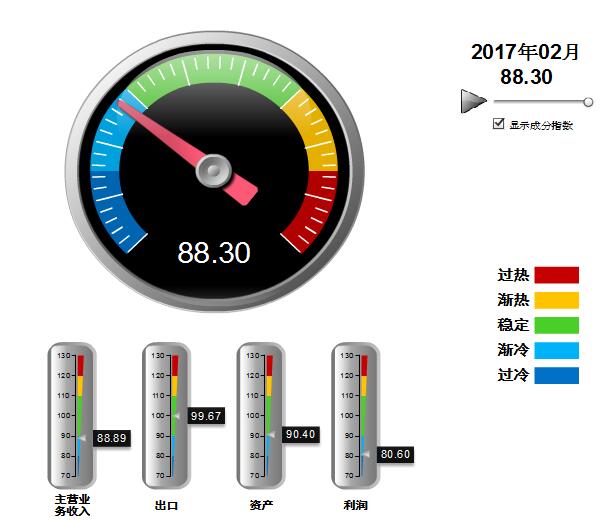
Task: Click the 88.30 reading inside the dial
Action: [213, 253]
